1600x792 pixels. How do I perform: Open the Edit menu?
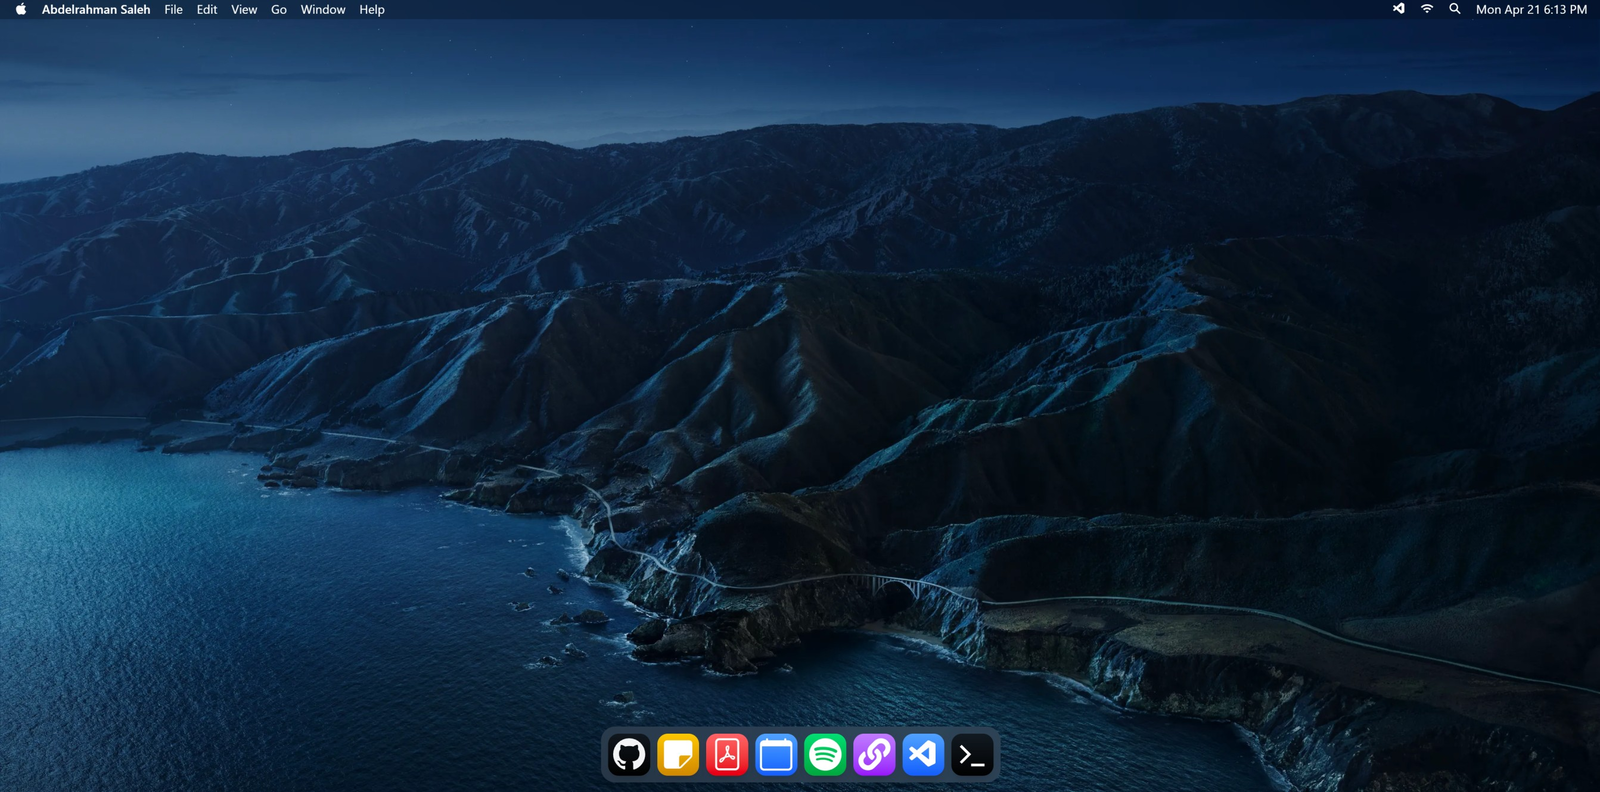coord(207,9)
